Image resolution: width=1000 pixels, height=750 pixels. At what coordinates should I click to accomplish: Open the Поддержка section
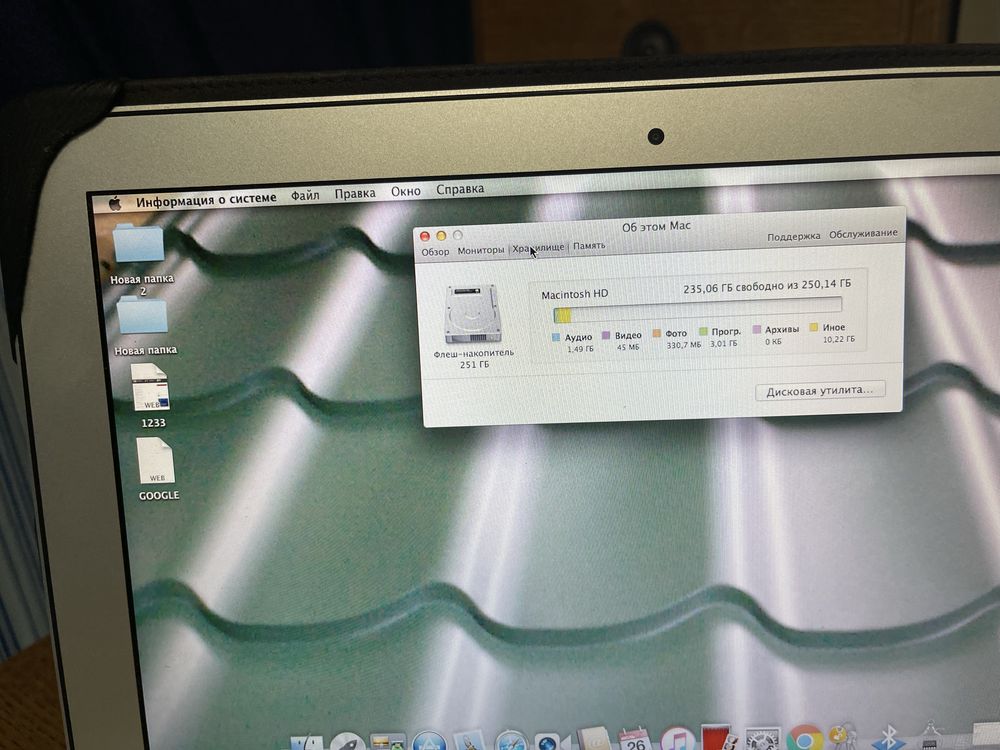click(793, 236)
